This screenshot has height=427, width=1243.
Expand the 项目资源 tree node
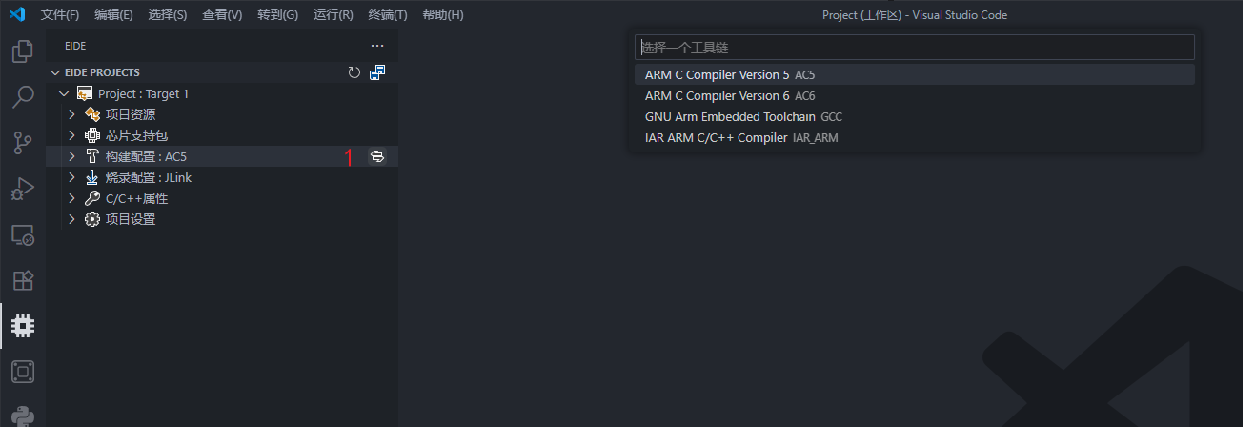(x=72, y=115)
